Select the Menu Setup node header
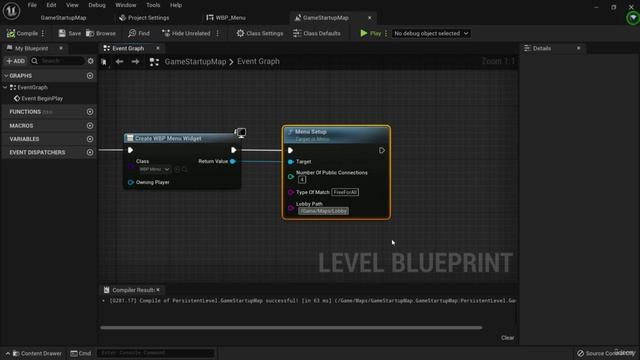Image resolution: width=640 pixels, height=360 pixels. coord(336,135)
